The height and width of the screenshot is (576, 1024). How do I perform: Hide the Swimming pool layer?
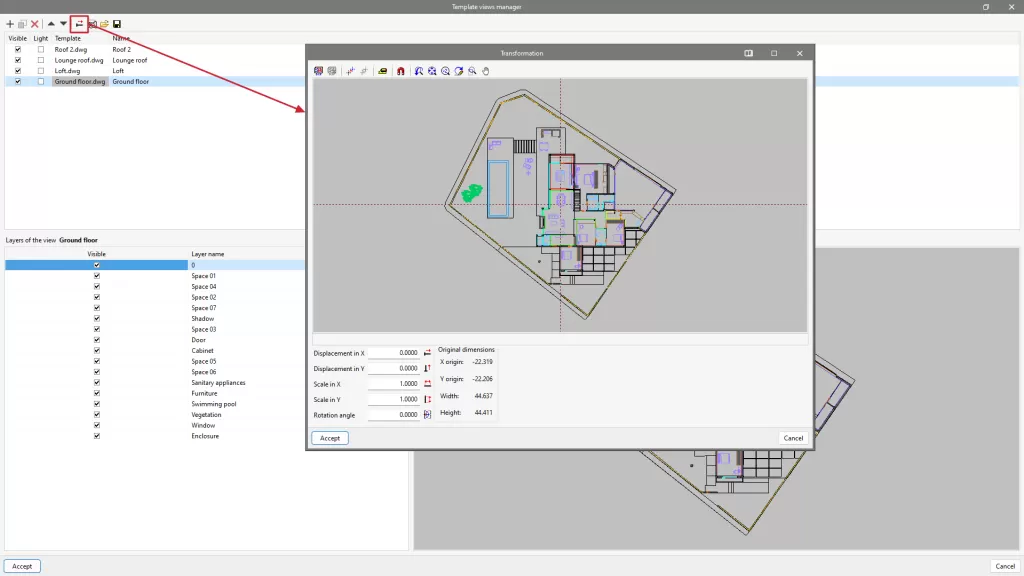tap(97, 404)
